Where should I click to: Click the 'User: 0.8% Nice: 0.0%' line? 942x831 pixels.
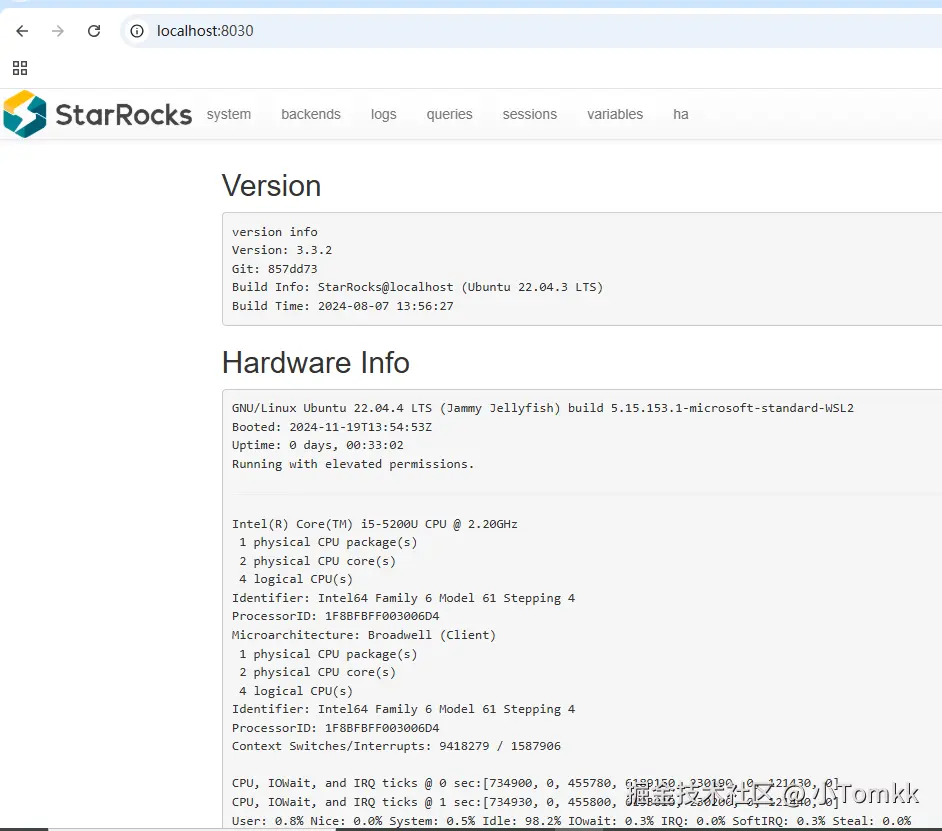click(x=571, y=820)
